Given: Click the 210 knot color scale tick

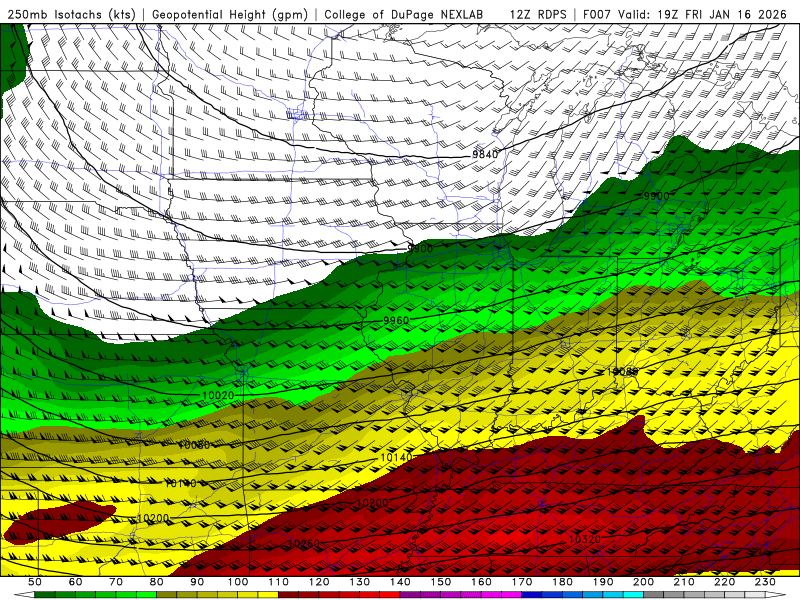Looking at the screenshot, I should pyautogui.click(x=684, y=582).
